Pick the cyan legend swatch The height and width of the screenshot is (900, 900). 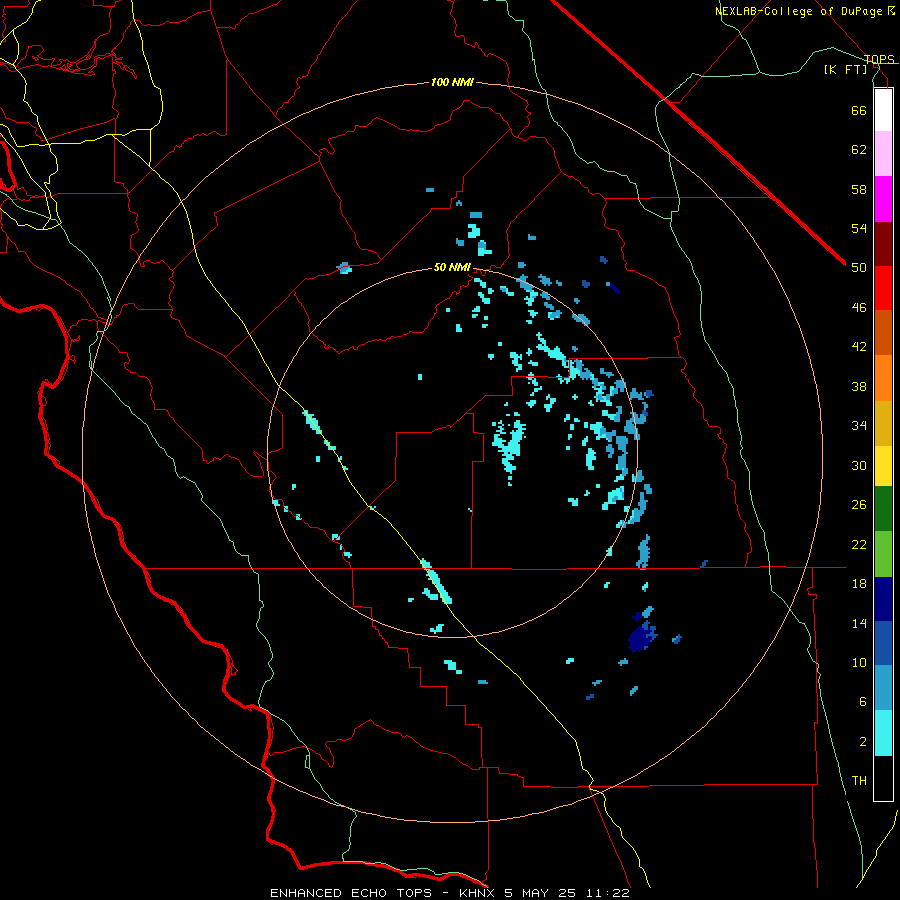883,733
